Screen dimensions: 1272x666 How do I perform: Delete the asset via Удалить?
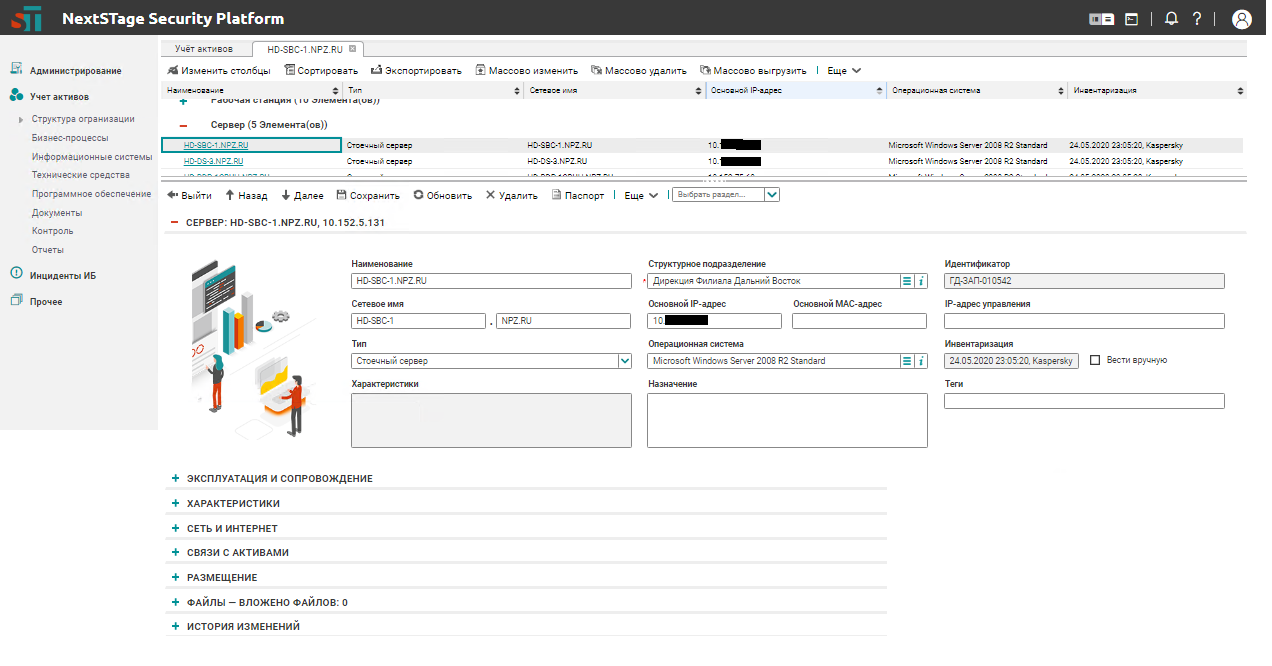[x=511, y=196]
